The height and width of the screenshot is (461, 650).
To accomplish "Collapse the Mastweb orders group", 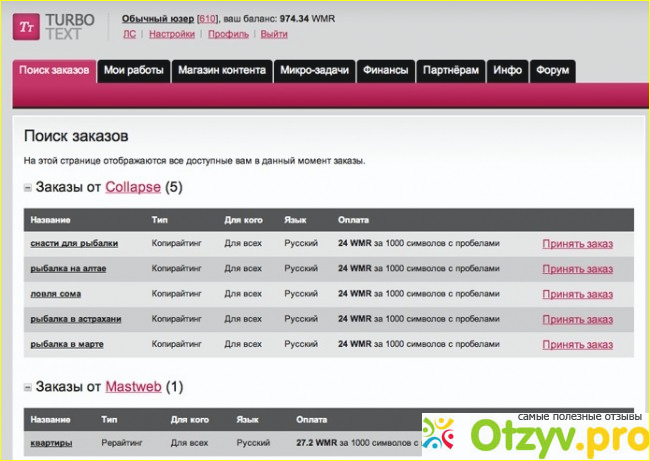I will (28, 387).
